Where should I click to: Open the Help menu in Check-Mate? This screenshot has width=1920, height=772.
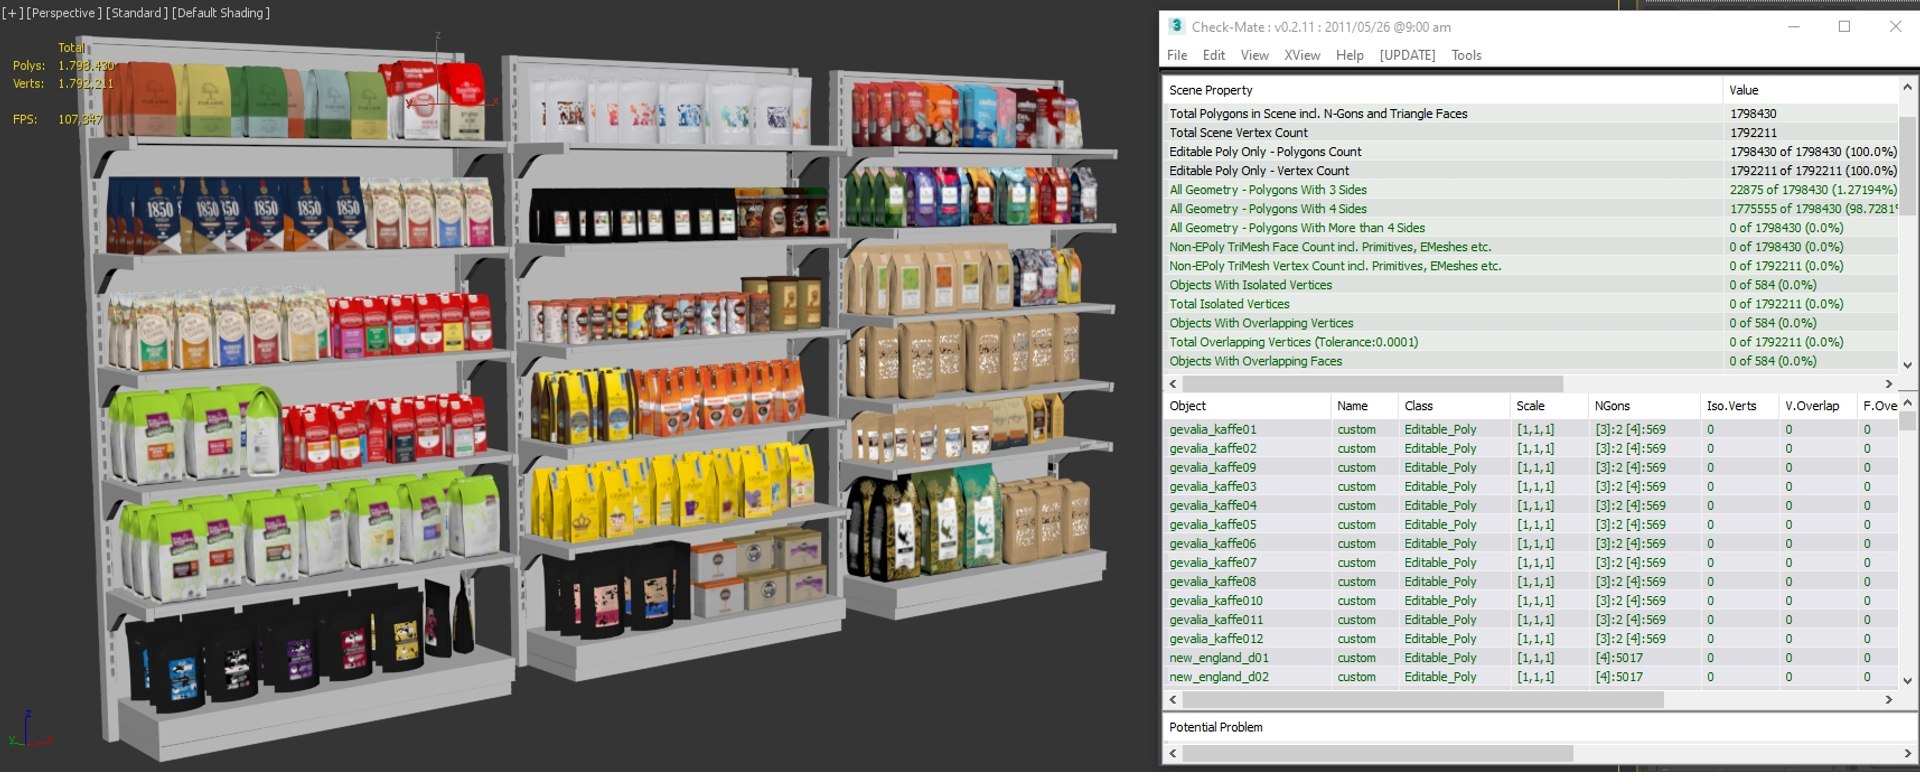(x=1349, y=55)
